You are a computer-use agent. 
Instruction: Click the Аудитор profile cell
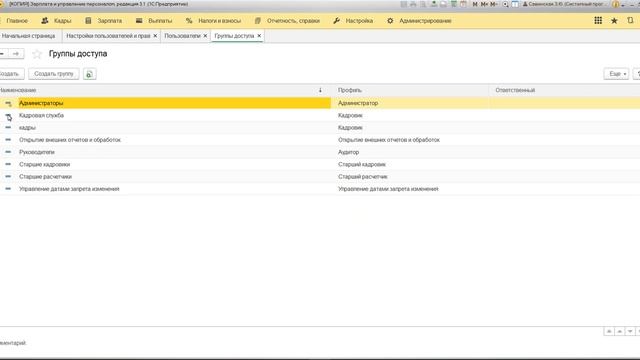[x=349, y=152]
